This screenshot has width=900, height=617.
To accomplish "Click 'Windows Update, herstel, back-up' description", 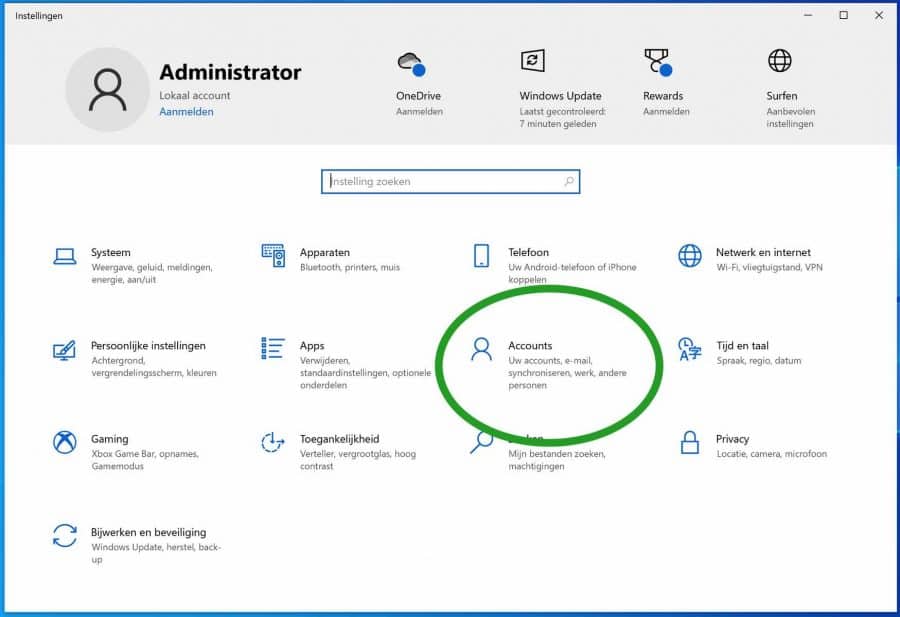I will (156, 553).
